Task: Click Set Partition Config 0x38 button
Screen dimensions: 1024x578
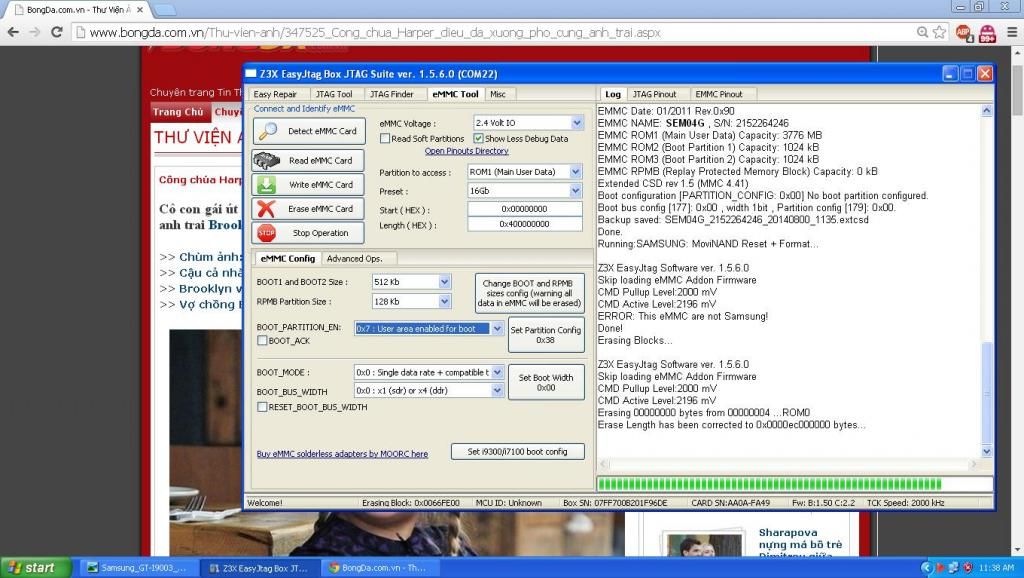Action: tap(545, 335)
